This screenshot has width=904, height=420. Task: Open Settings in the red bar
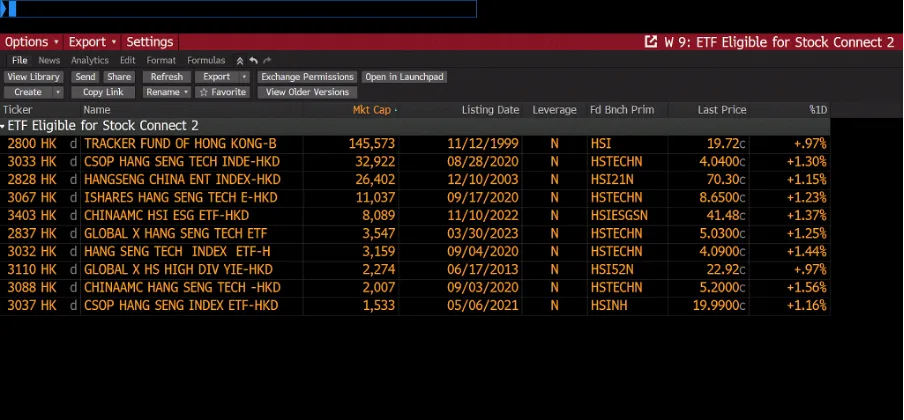(150, 42)
